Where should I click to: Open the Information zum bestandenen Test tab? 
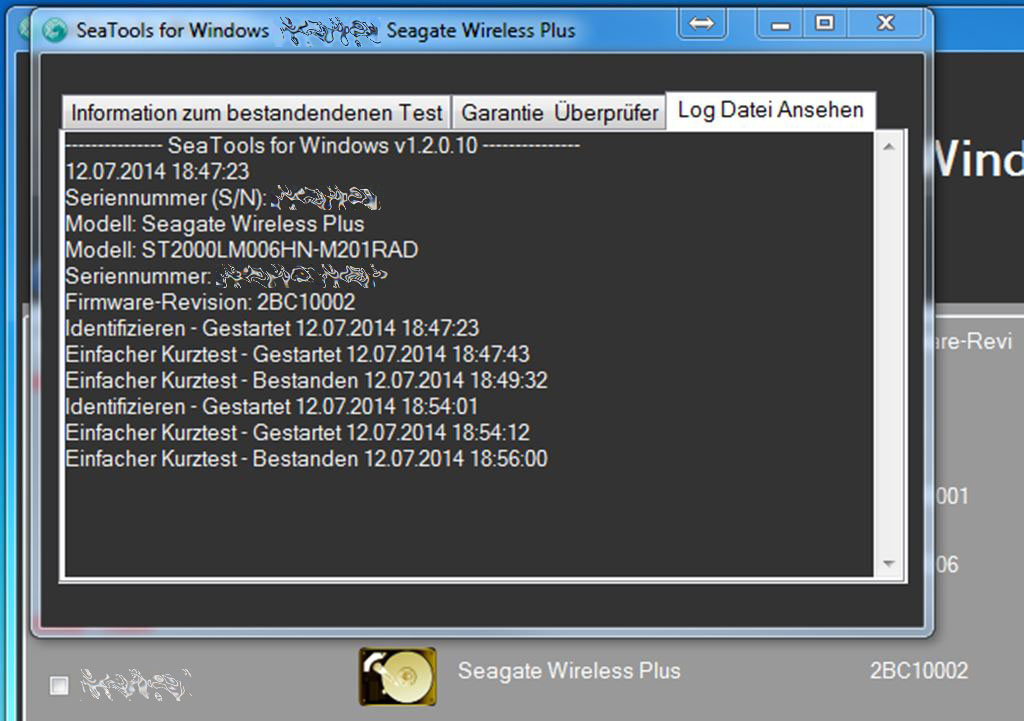[x=257, y=112]
